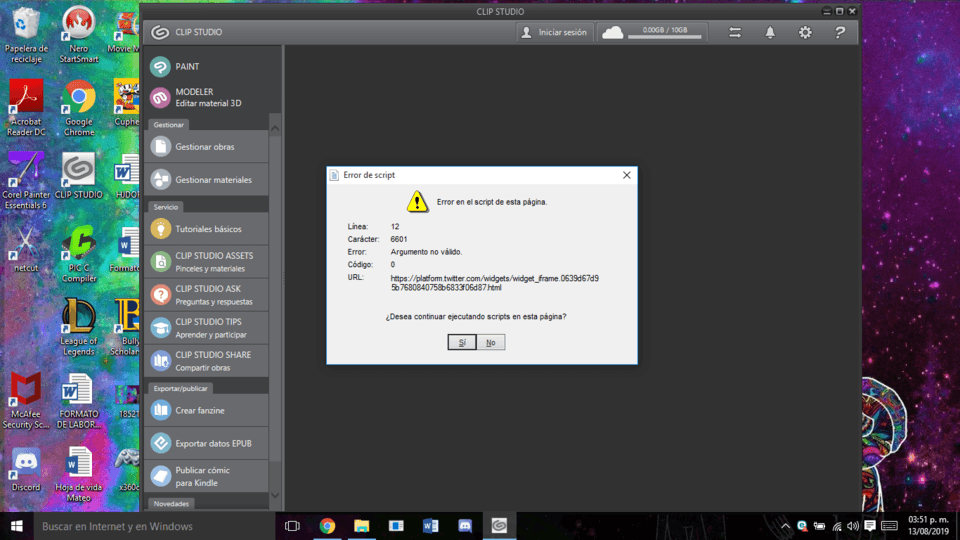
Task: Open volume control in system tray
Action: coord(853,526)
